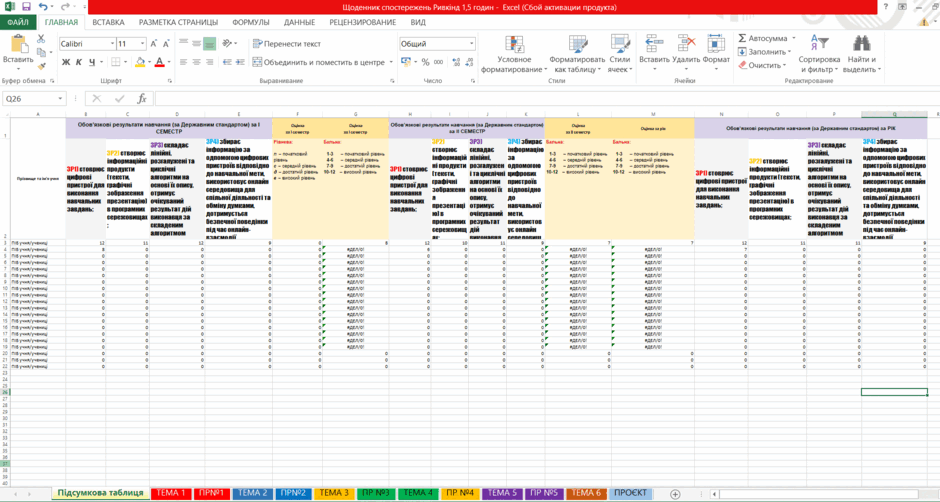Expand the Name Box Q26 dropdown
Viewport: 940px width, 502px height.
tap(61, 99)
